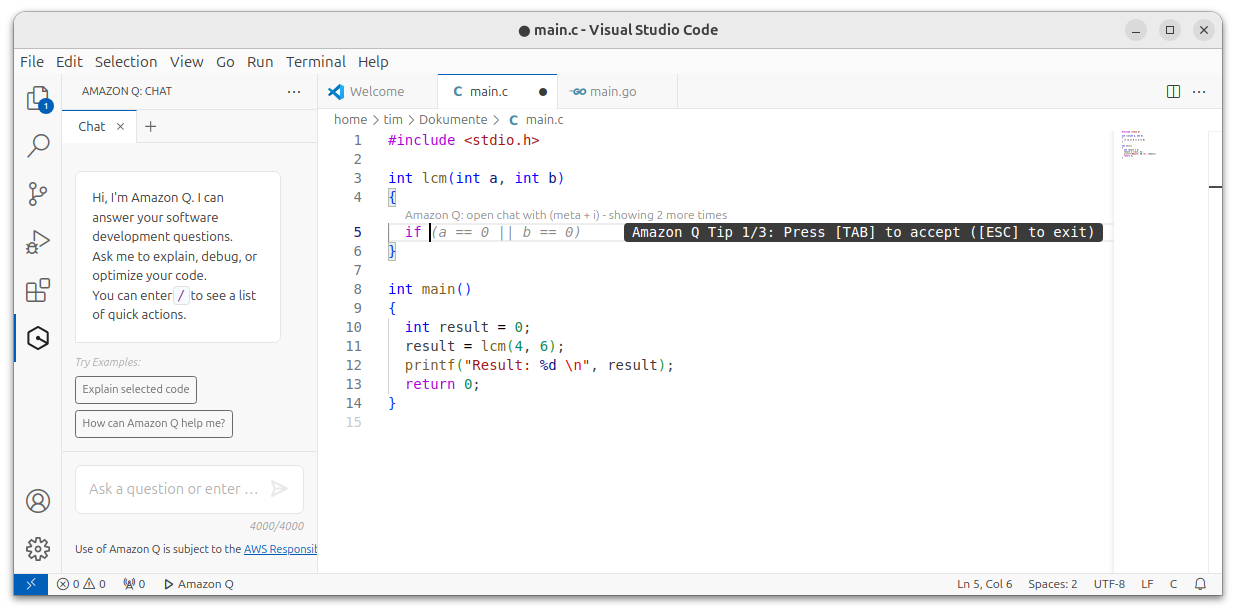The width and height of the screenshot is (1236, 612).
Task: Add a new chat tab with plus
Action: [x=151, y=126]
